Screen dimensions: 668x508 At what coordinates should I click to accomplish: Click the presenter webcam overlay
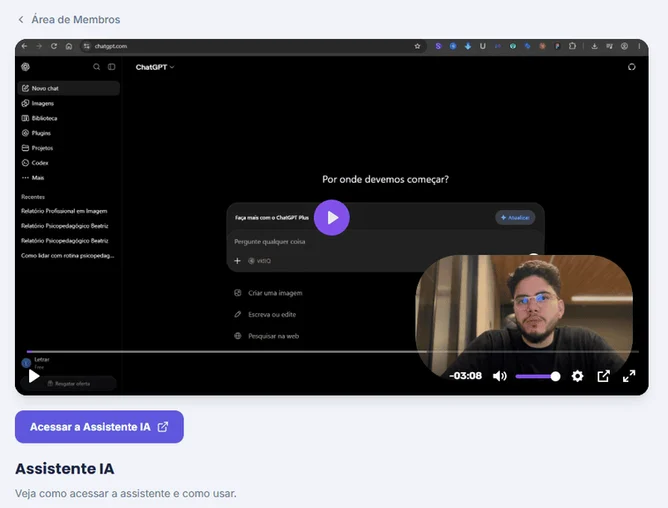tap(524, 316)
